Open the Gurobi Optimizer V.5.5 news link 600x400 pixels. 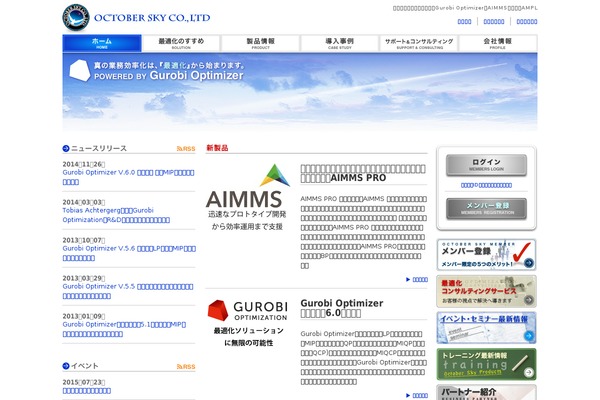(x=128, y=291)
